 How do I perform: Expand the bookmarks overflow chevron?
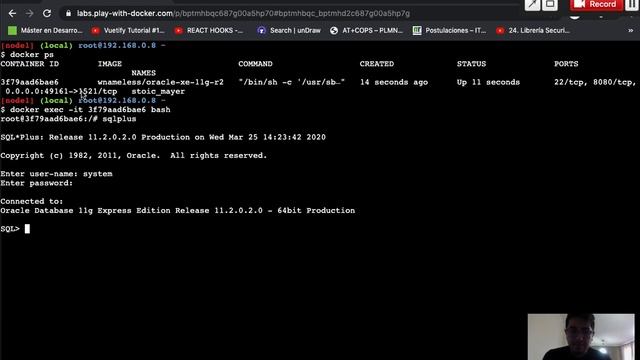631,31
